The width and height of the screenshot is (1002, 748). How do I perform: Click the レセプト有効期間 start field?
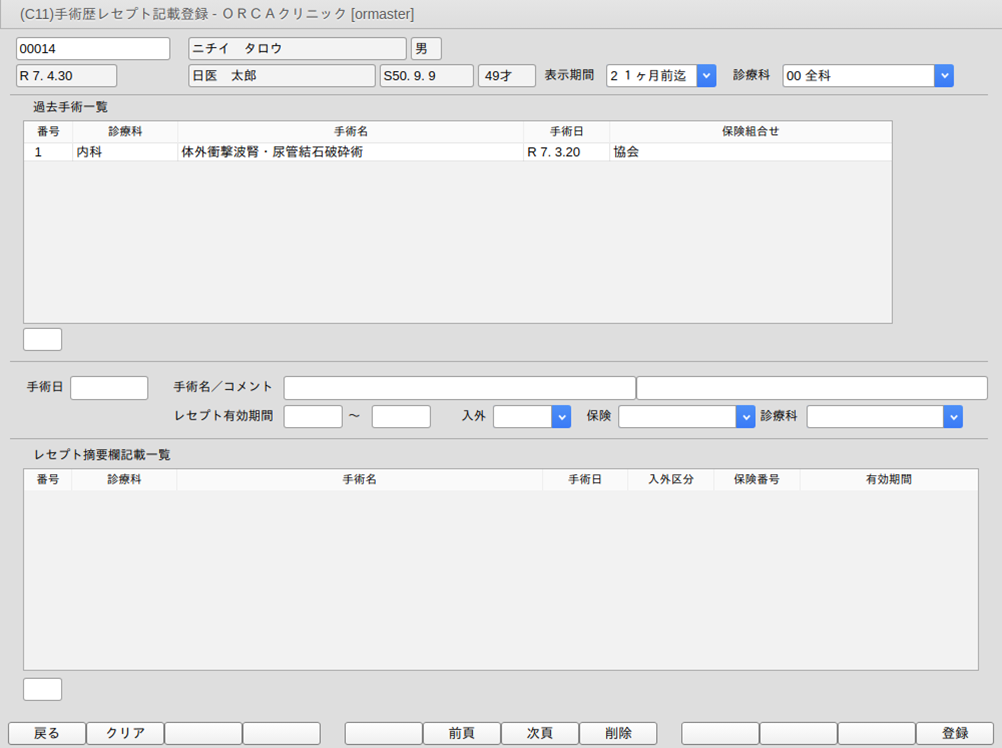click(313, 416)
